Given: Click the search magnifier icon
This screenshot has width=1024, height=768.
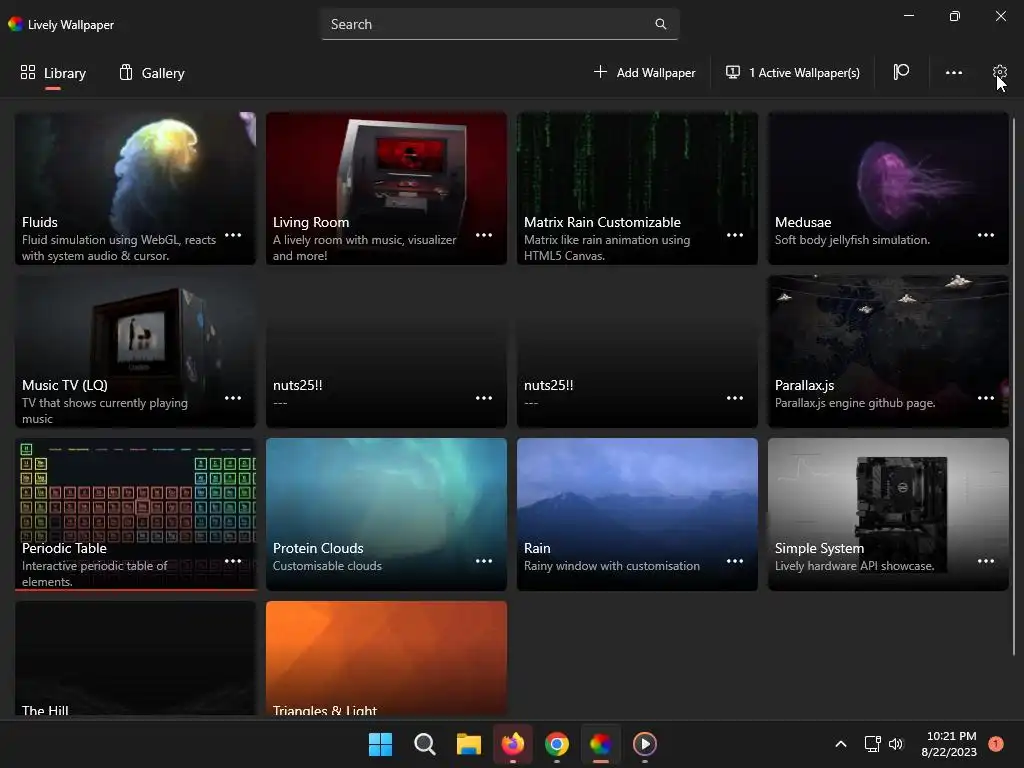Looking at the screenshot, I should 661,24.
